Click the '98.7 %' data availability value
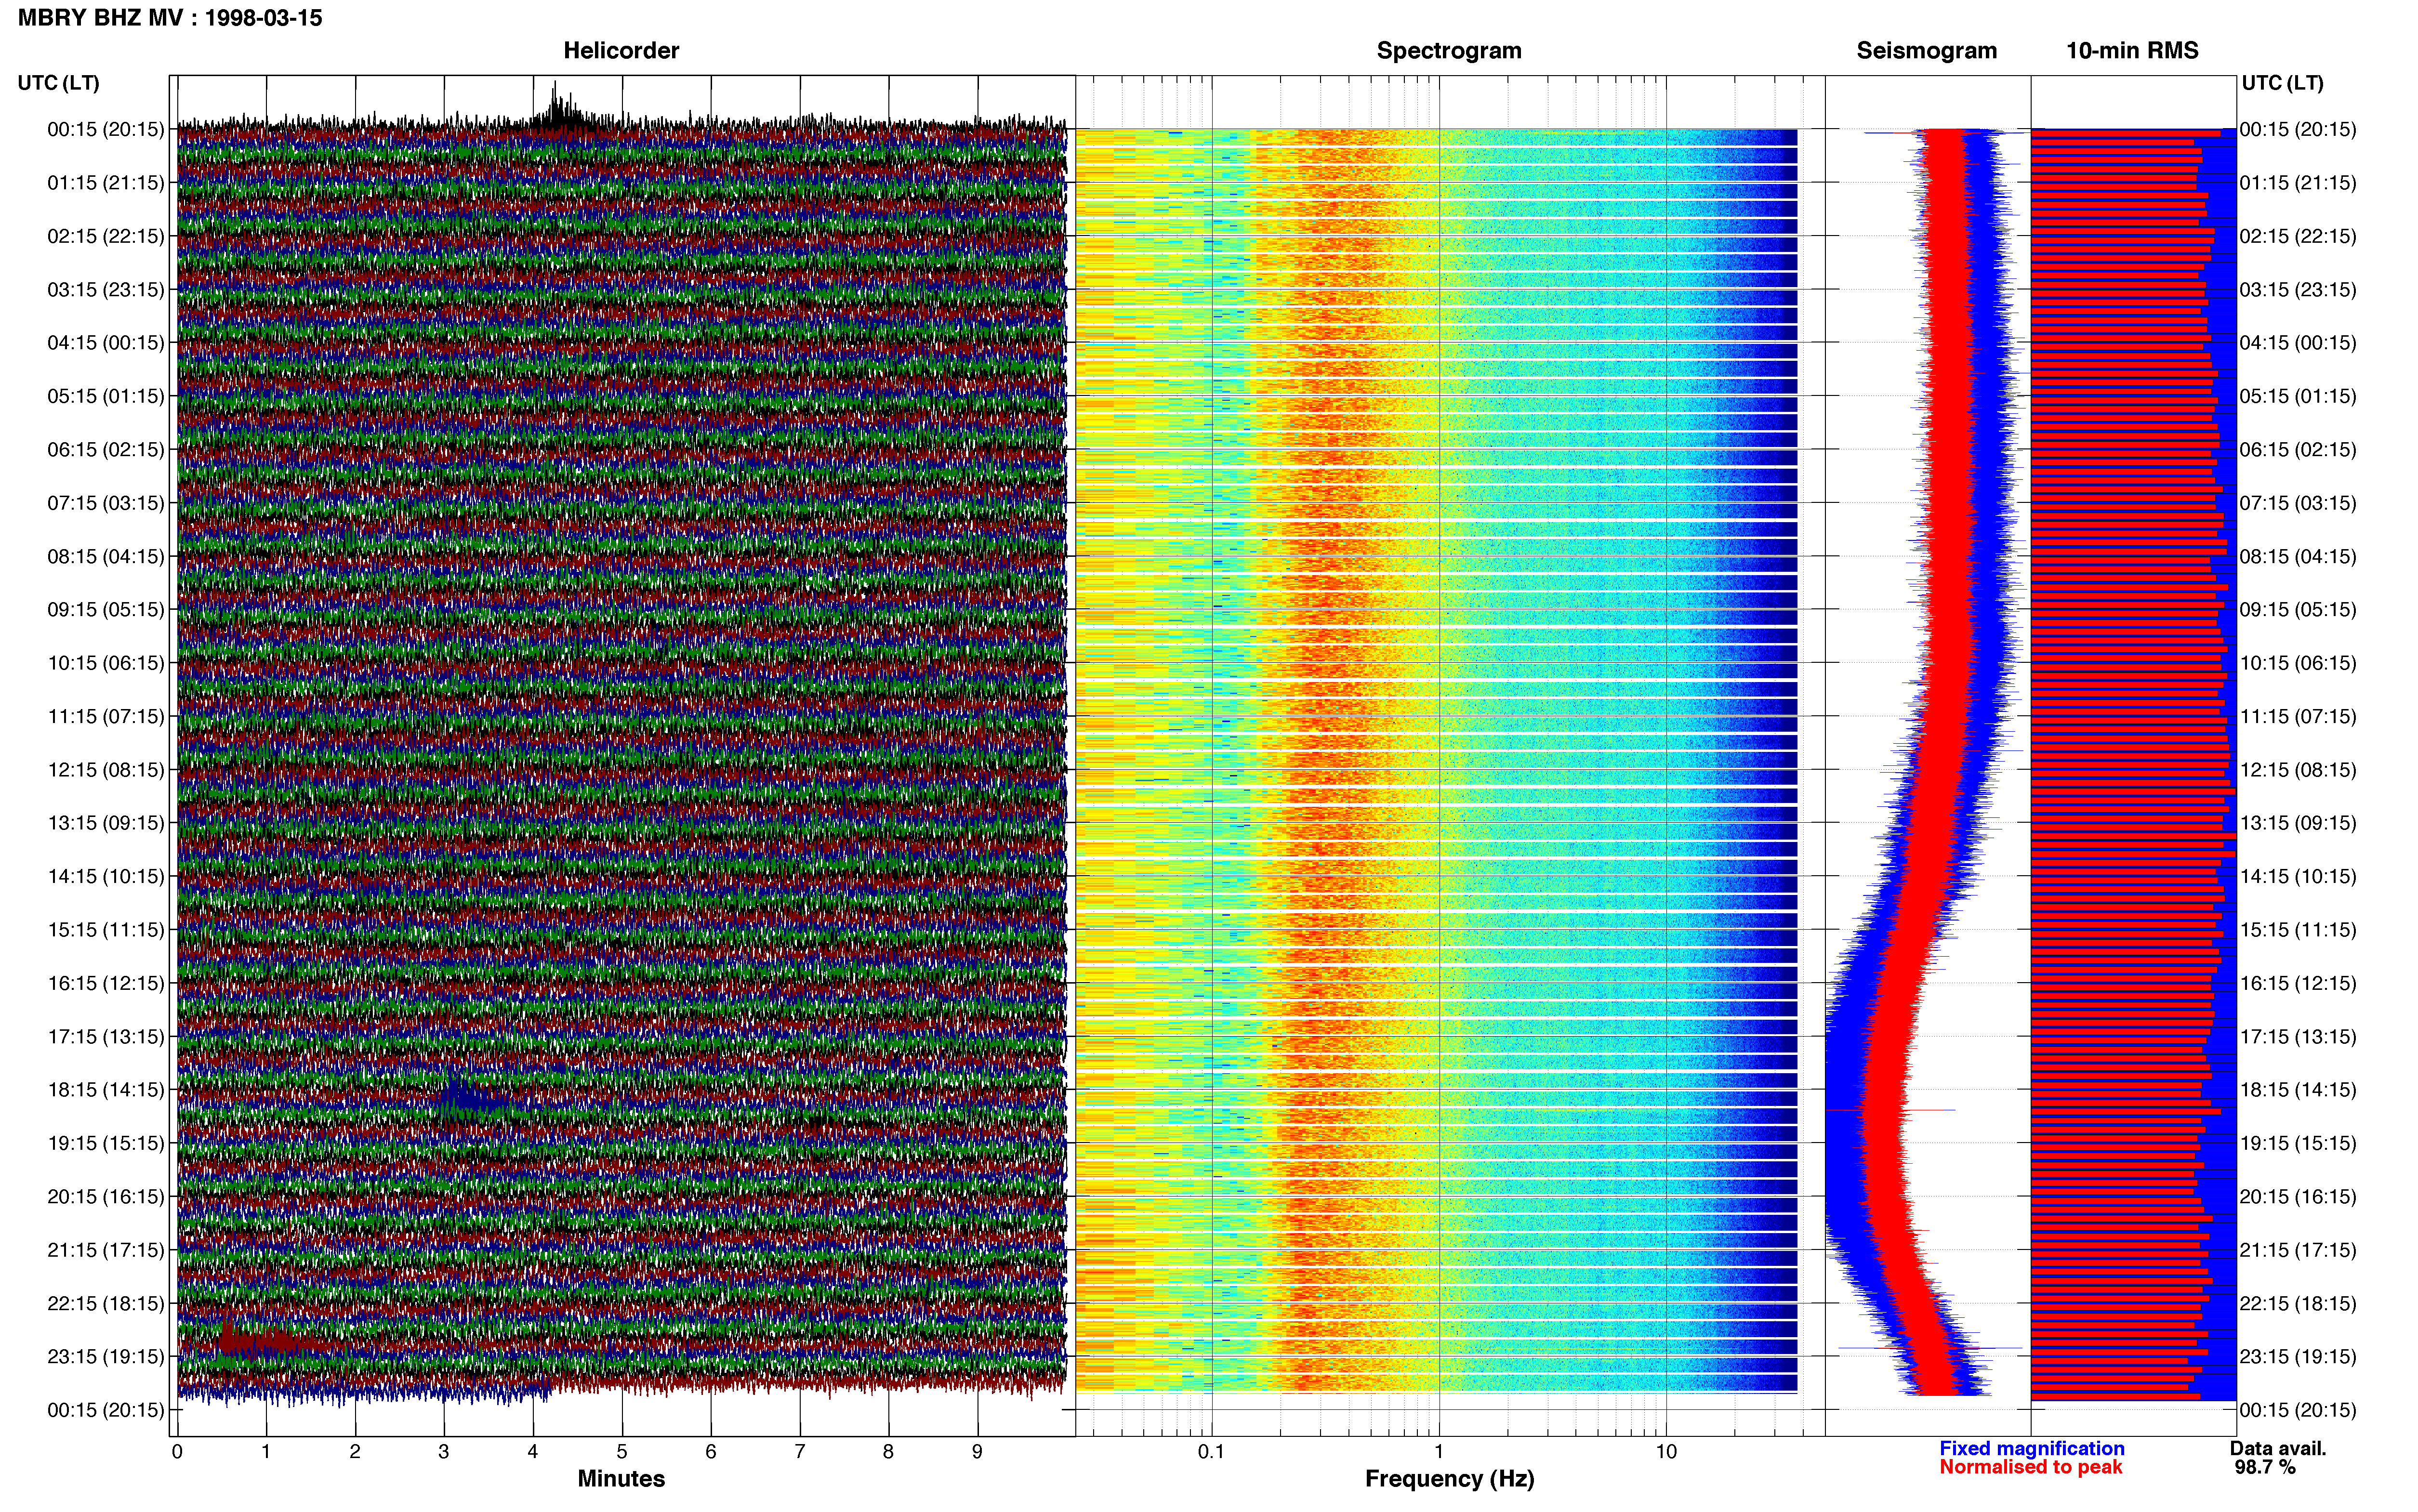 (x=2265, y=1467)
